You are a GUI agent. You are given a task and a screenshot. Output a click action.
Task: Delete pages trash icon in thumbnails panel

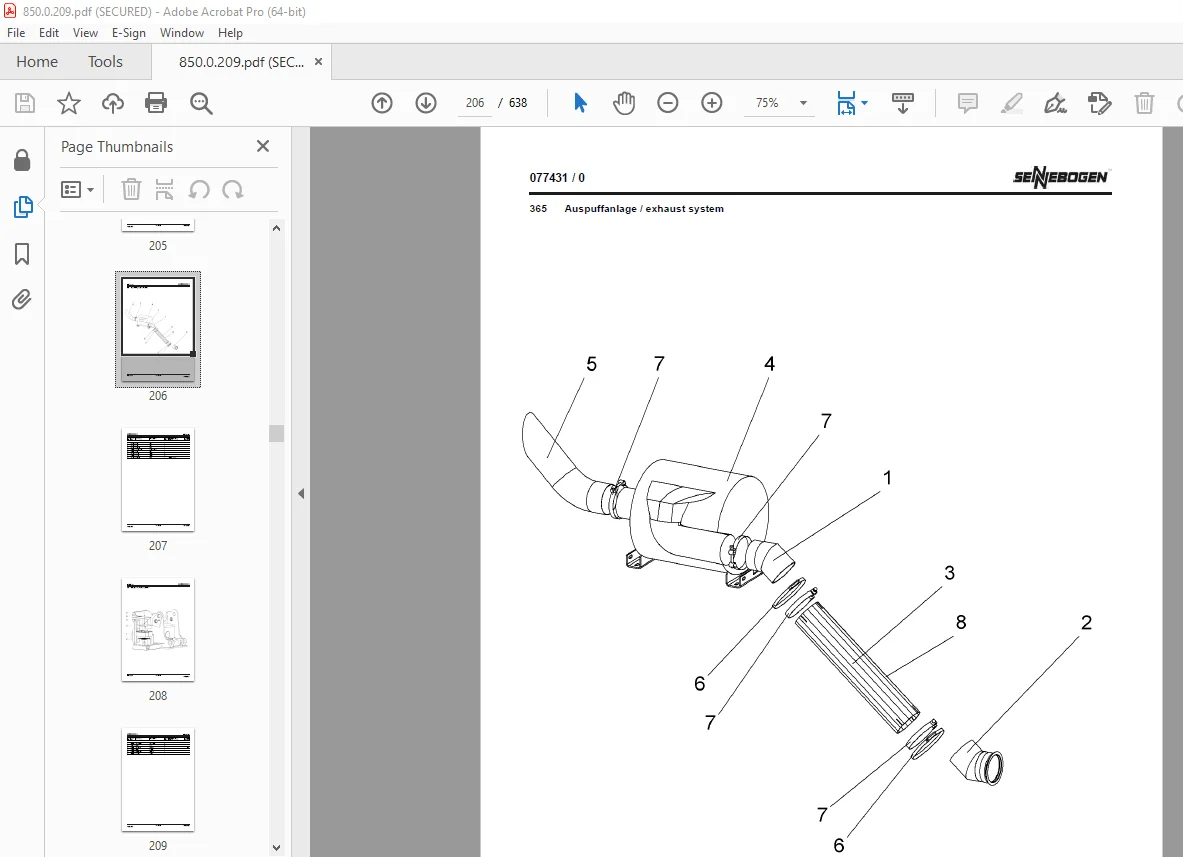(131, 189)
